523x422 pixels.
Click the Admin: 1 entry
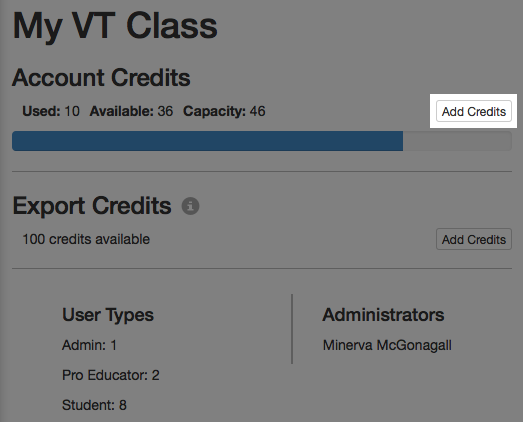click(89, 345)
